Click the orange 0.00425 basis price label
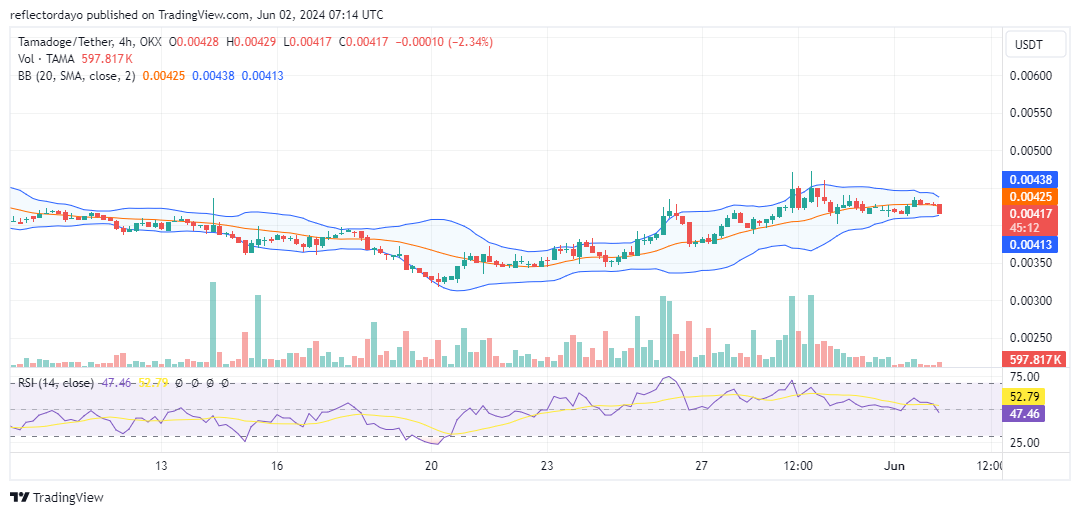Viewport: 1080px width, 515px height. [x=1032, y=196]
